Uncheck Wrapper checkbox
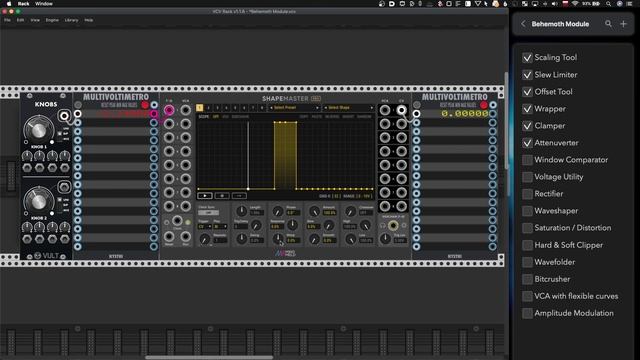This screenshot has height=360, width=640. click(x=527, y=109)
